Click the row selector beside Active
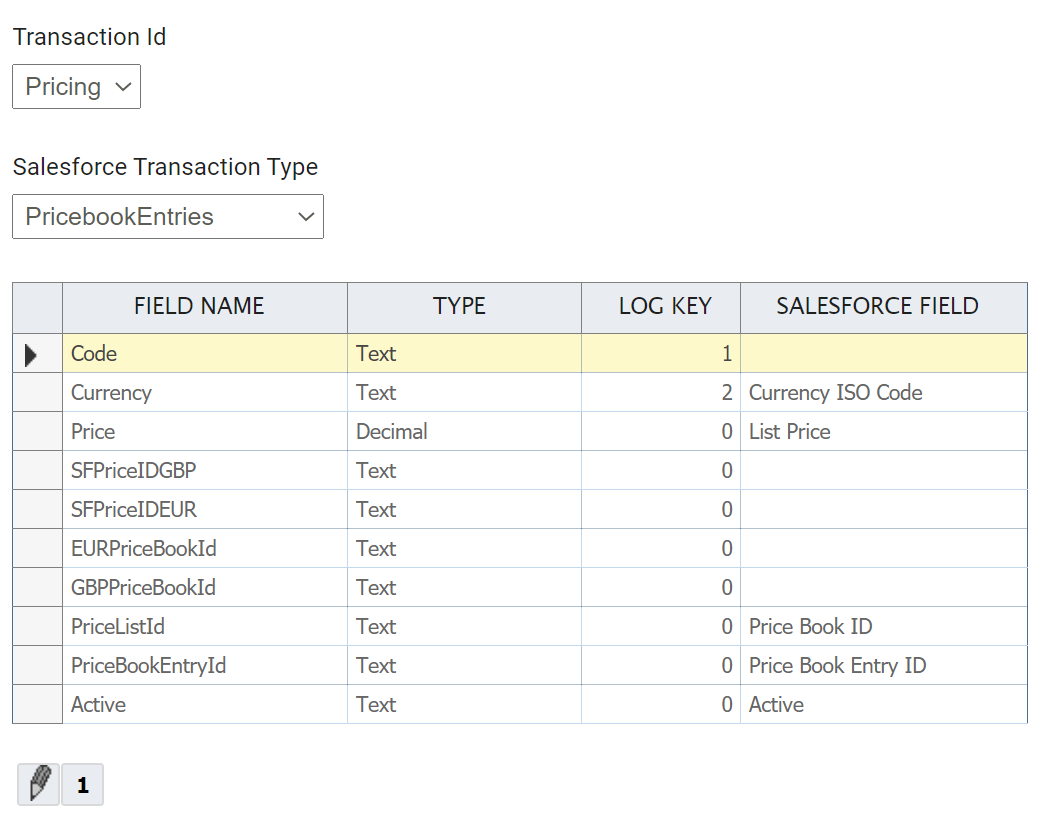This screenshot has height=826, width=1047. click(37, 705)
